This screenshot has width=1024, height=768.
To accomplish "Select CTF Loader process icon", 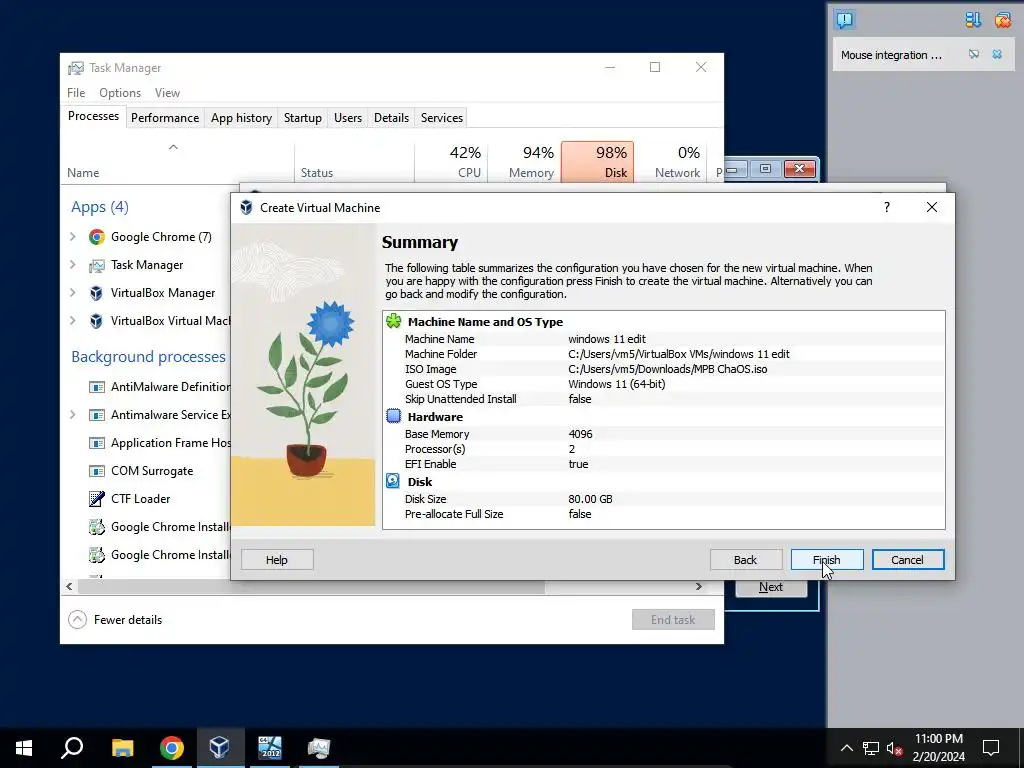I will point(97,499).
